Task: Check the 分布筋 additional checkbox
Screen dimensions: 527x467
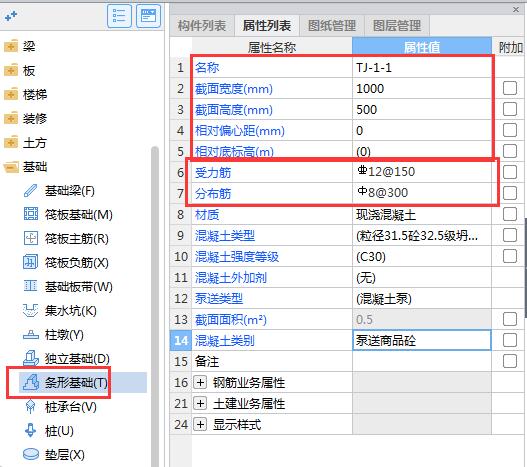Action: coord(510,193)
